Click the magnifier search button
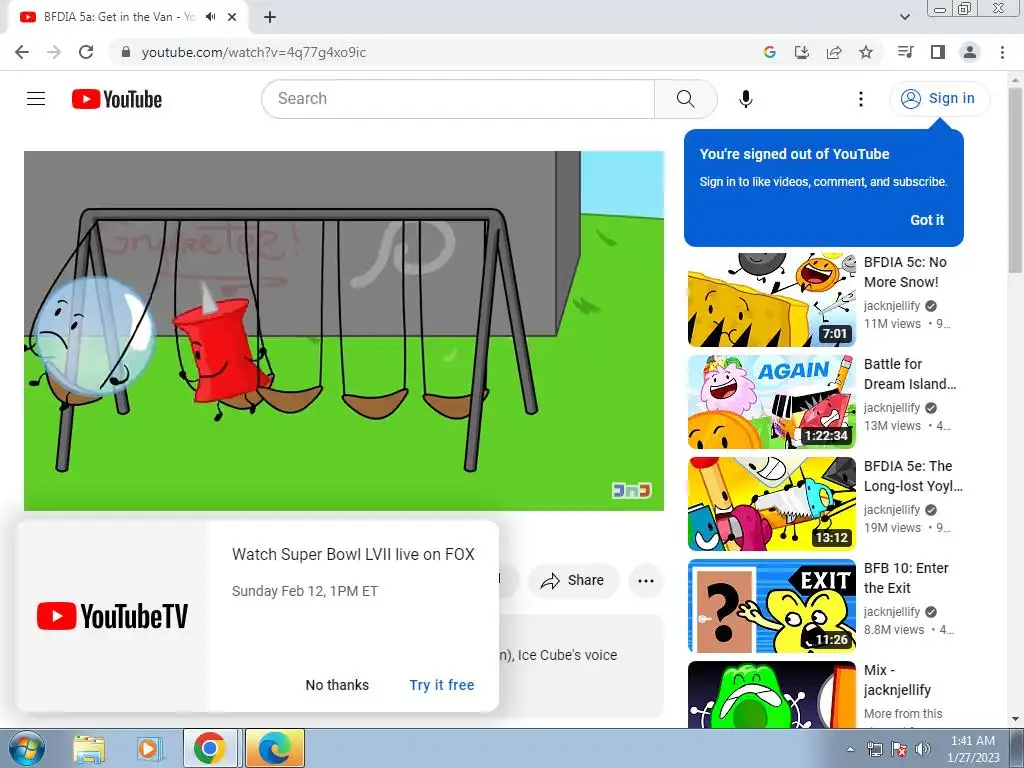This screenshot has height=768, width=1024. click(685, 99)
